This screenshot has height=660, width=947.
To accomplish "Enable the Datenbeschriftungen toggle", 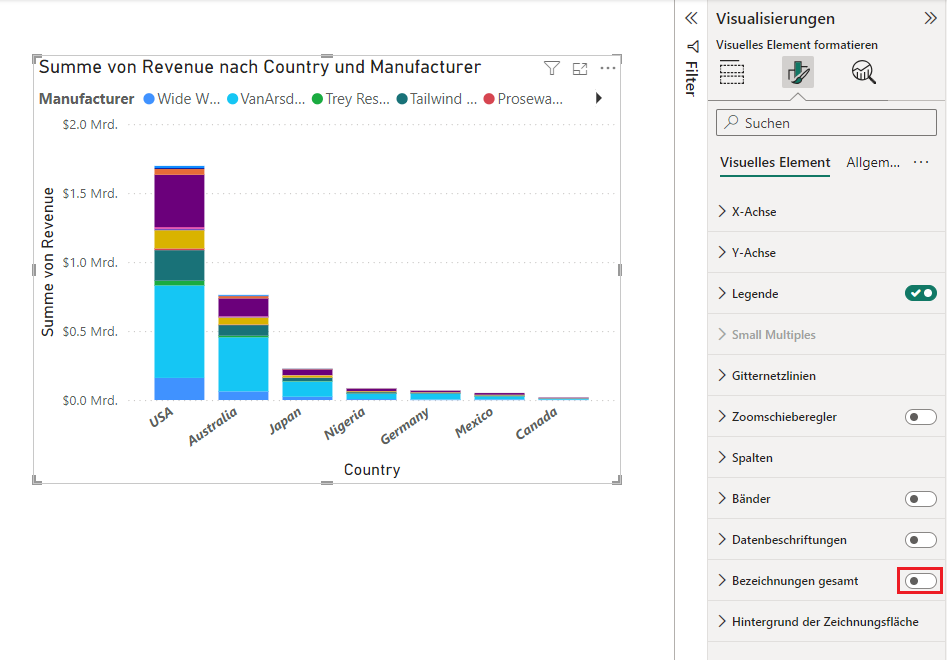I will tap(920, 540).
